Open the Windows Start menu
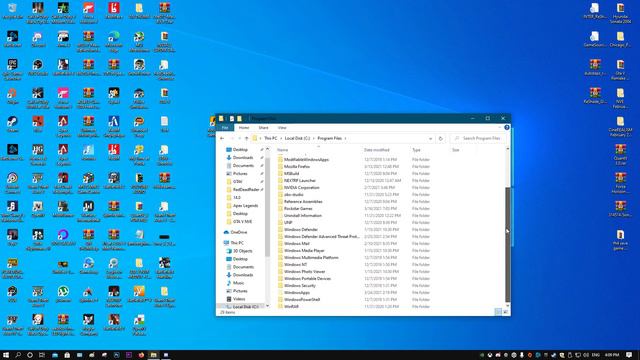 (6, 355)
